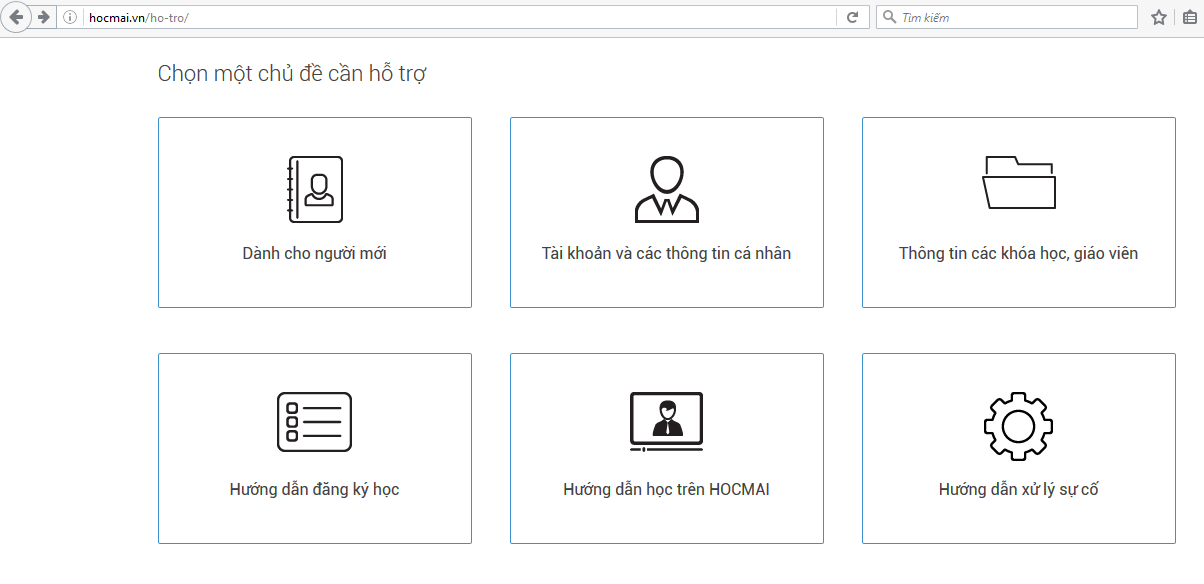This screenshot has width=1204, height=584.
Task: Bookmark this page with the star icon
Action: (1159, 17)
